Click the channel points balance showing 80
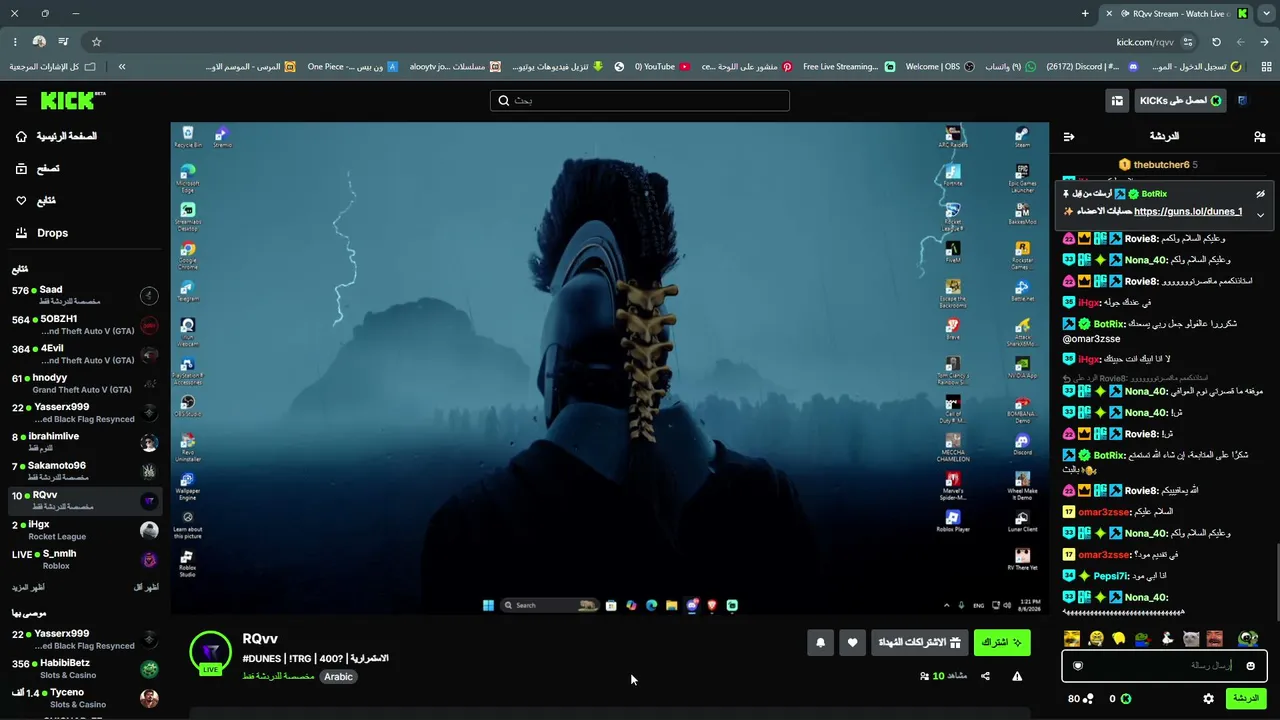This screenshot has width=1280, height=720. click(1080, 699)
